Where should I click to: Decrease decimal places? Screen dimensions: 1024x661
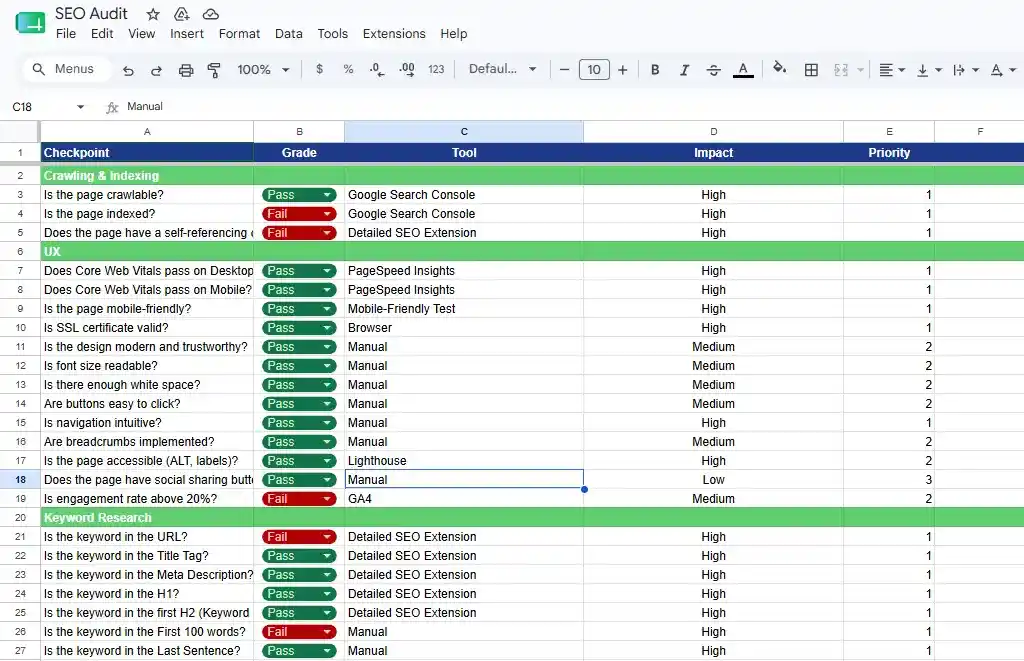point(377,69)
